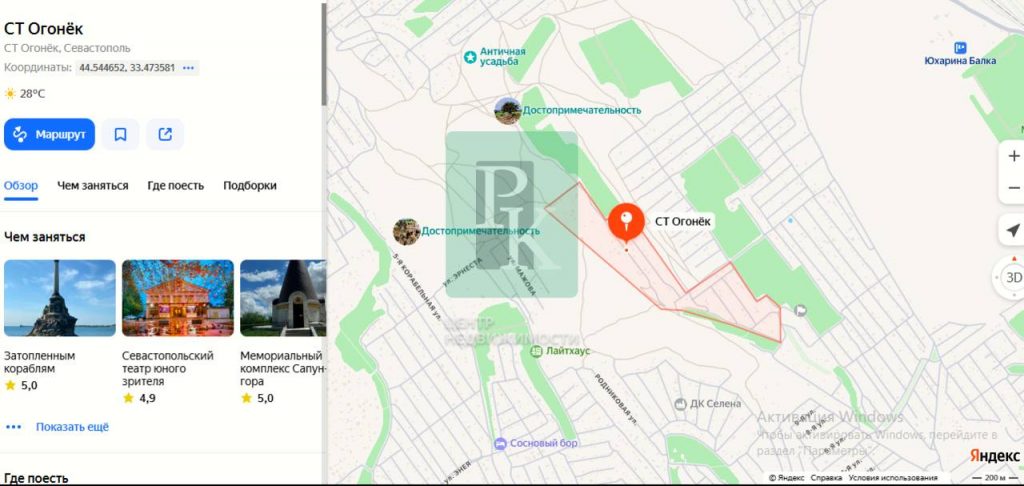
Task: Switch to the Обзор tab
Action: (21, 186)
